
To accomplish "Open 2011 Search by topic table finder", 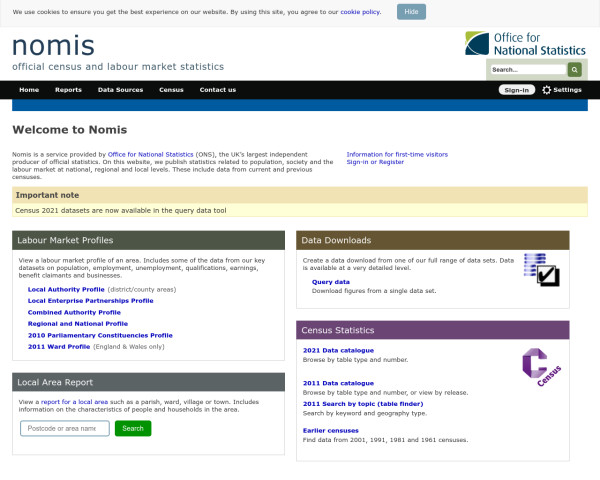I will [363, 404].
